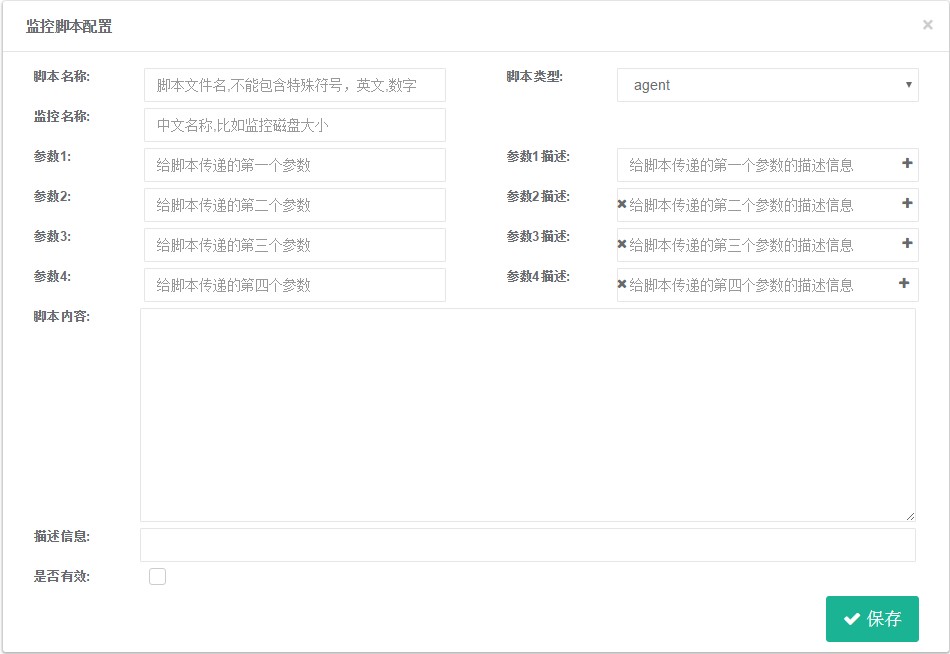
Task: Grab the 脚本内容 textarea resize handle
Action: click(910, 516)
